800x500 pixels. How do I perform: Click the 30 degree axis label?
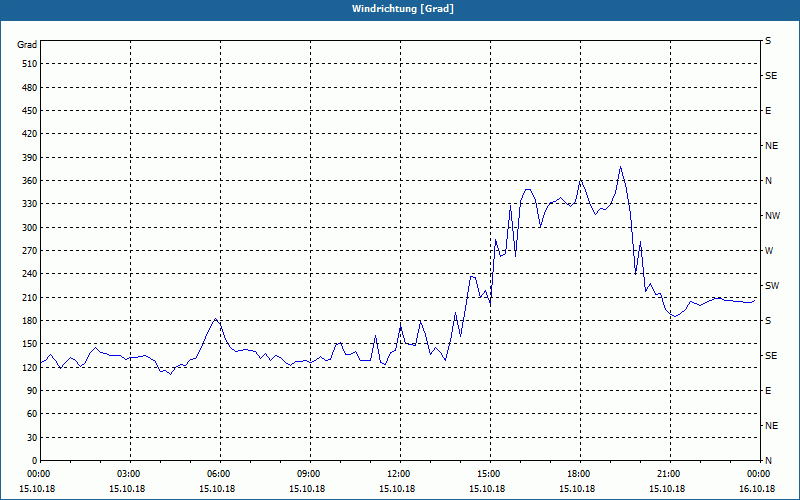(x=32, y=438)
